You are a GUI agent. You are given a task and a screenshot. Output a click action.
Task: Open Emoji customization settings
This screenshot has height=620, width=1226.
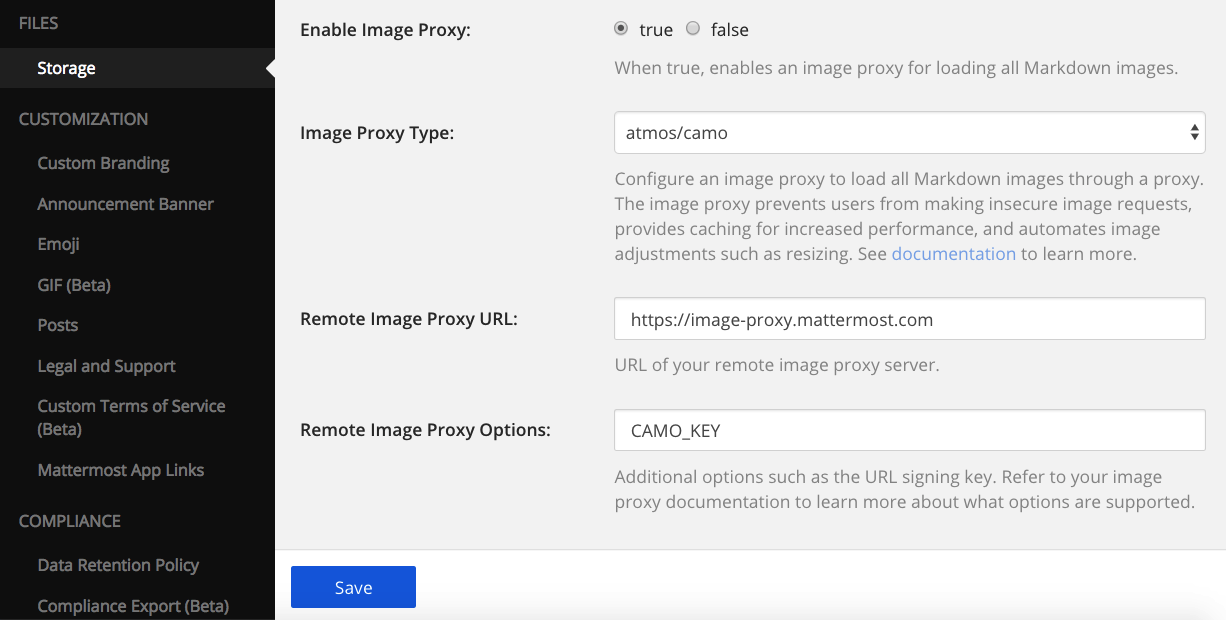59,244
